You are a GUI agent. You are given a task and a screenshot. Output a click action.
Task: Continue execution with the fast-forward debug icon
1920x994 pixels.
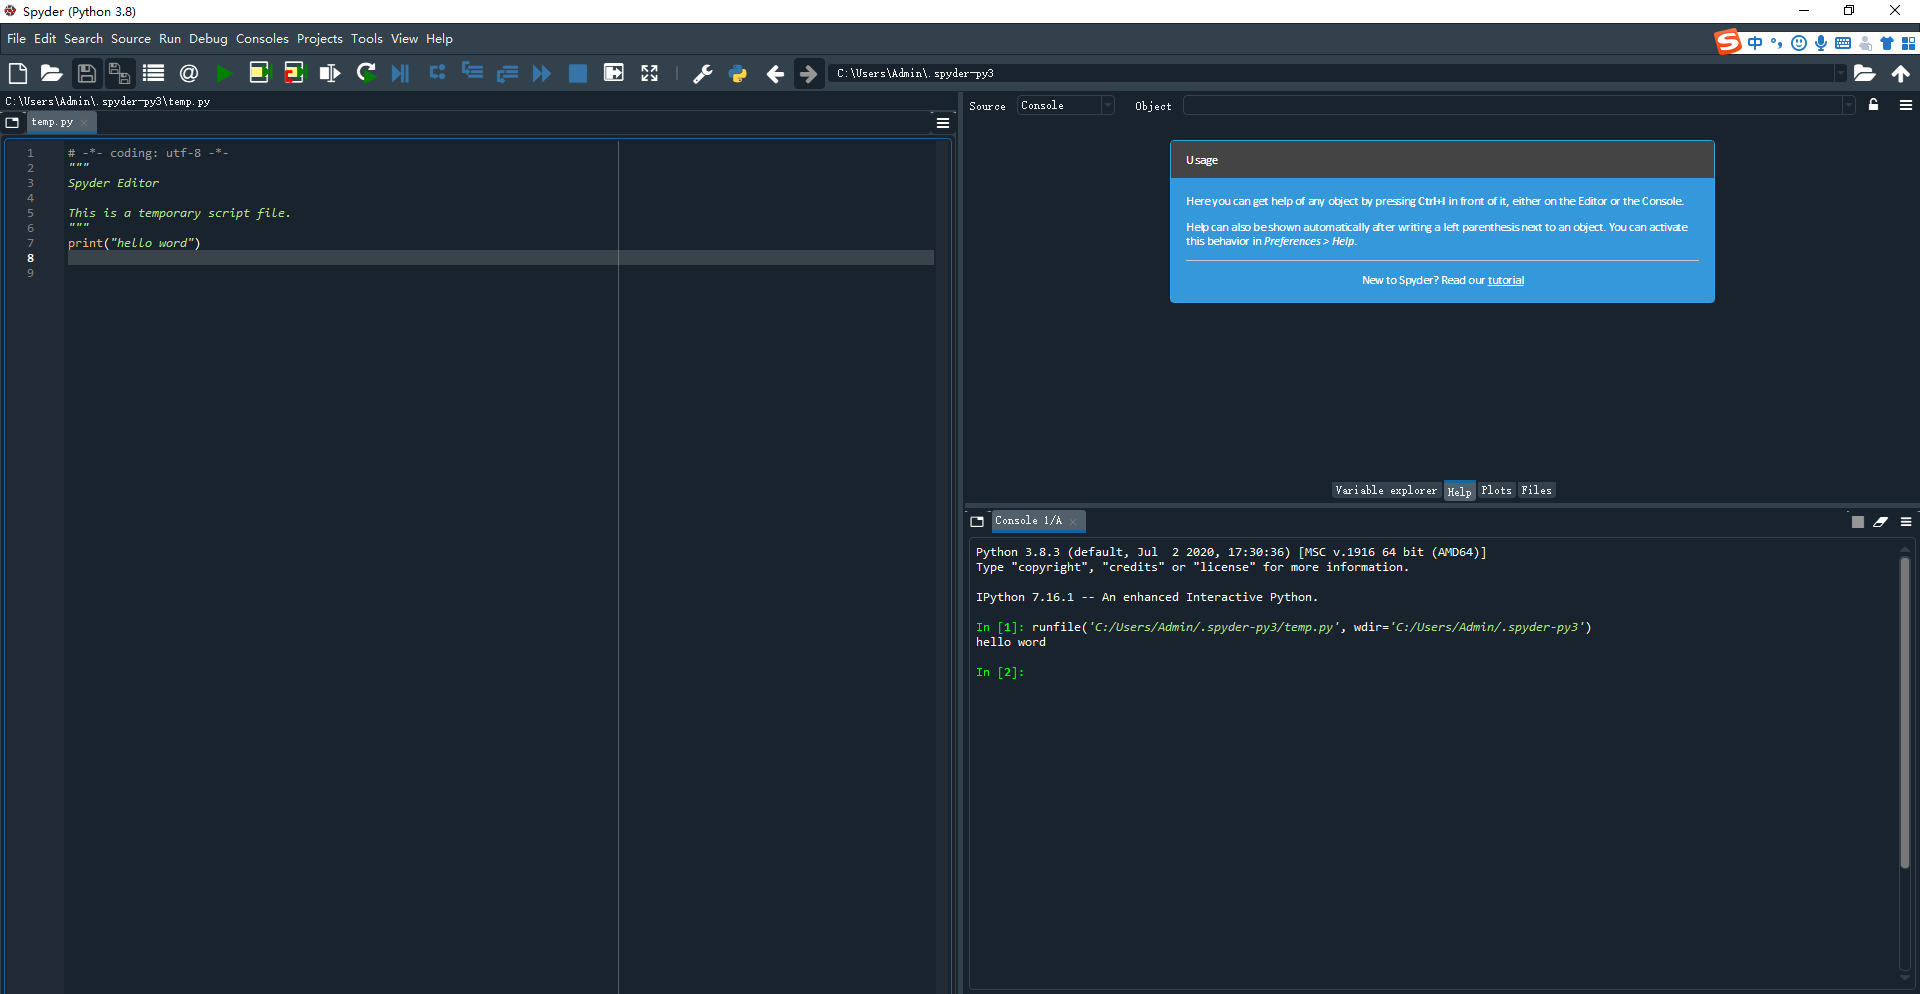(x=542, y=73)
